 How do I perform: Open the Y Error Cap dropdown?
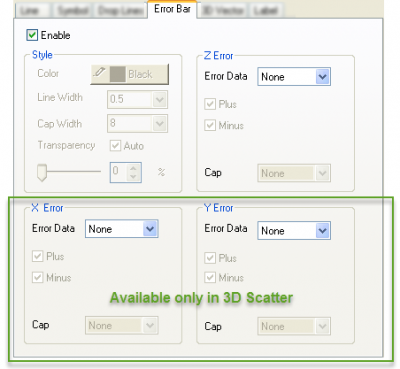pyautogui.click(x=294, y=326)
